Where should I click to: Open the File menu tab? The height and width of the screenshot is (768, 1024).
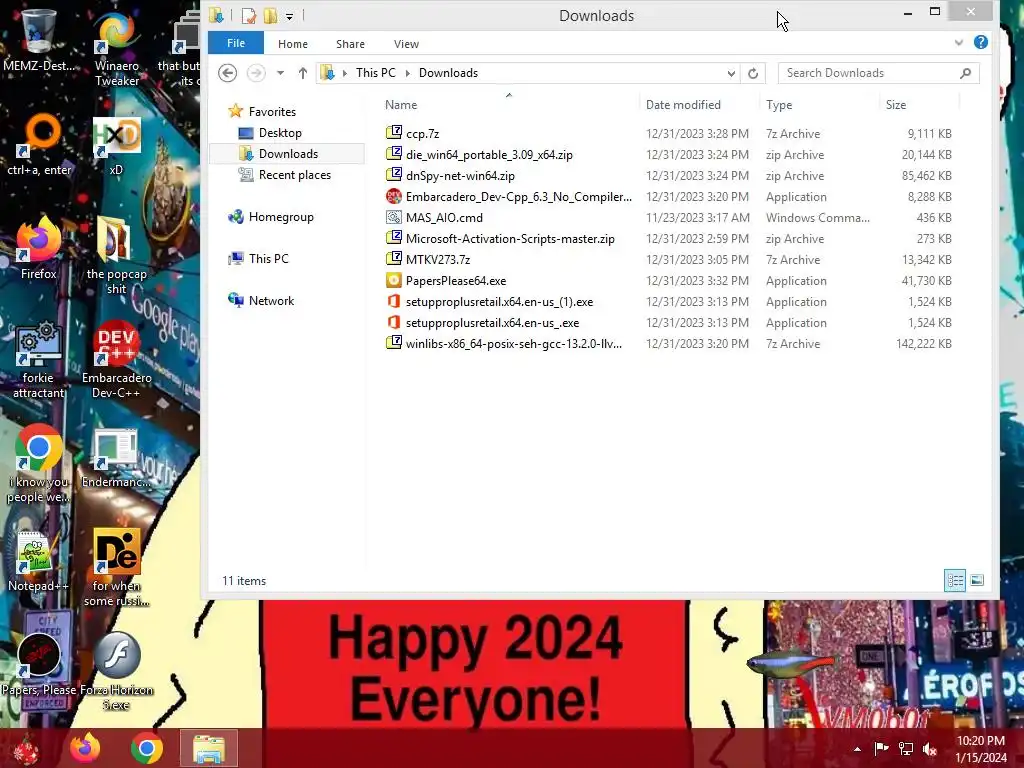point(236,43)
